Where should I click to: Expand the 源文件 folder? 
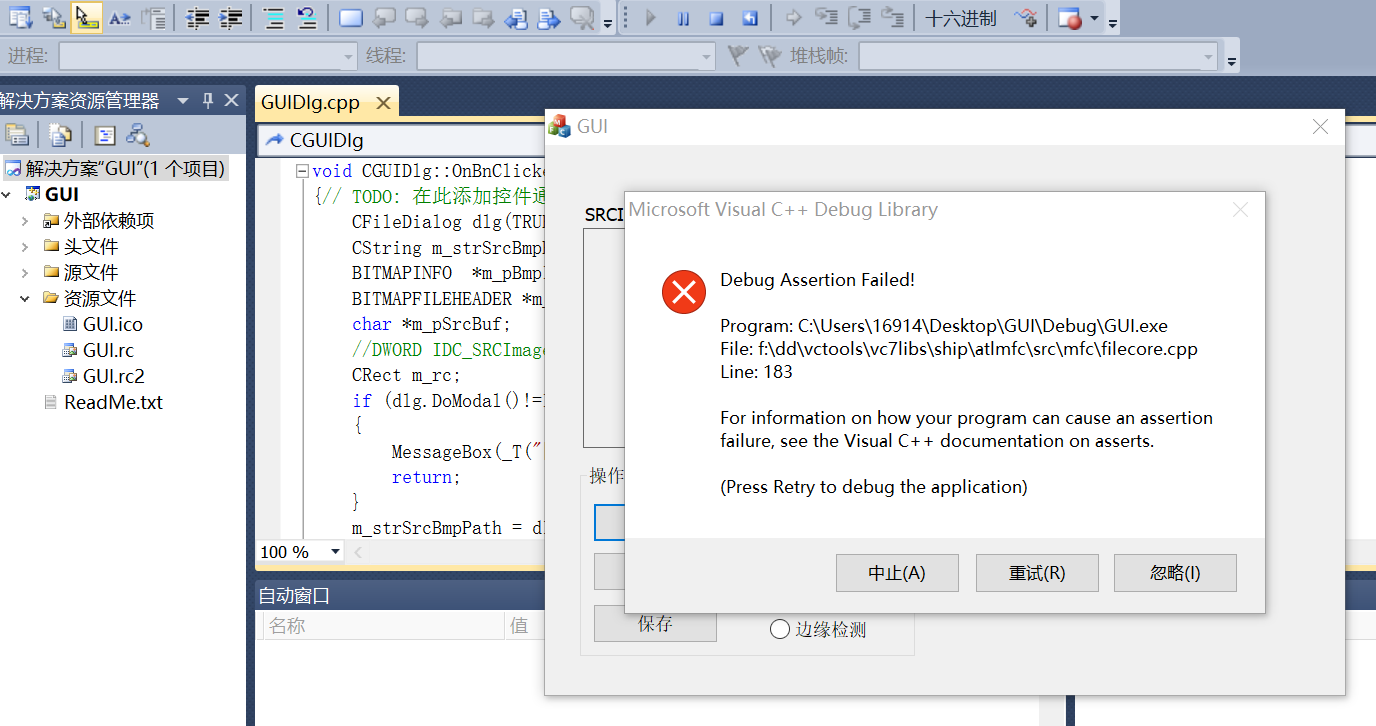[x=25, y=272]
